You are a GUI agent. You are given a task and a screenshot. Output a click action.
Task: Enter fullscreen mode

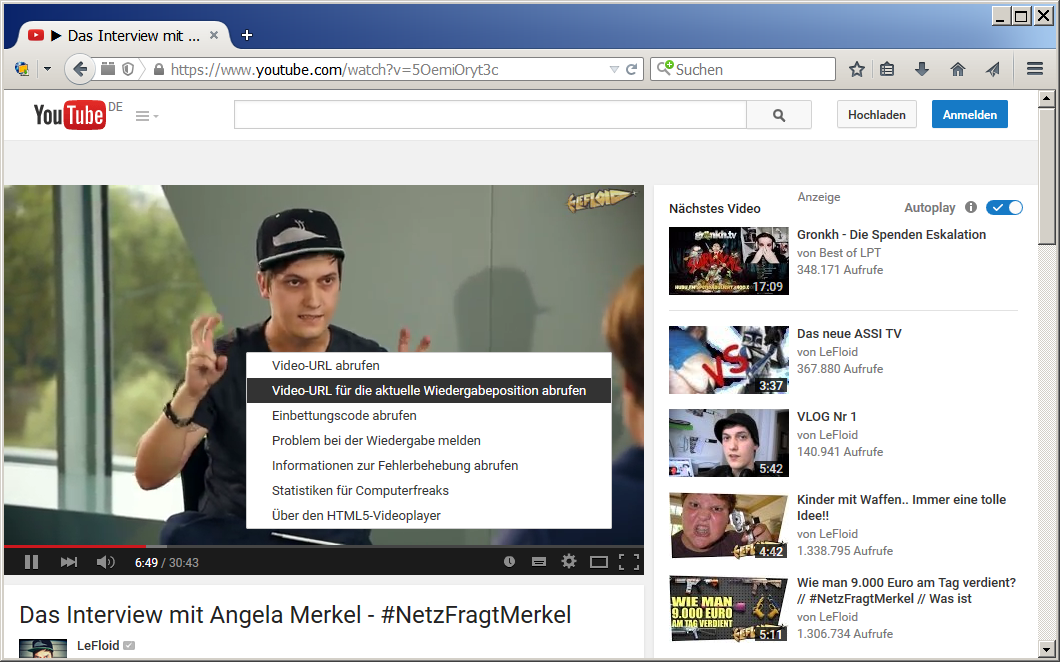coord(629,562)
